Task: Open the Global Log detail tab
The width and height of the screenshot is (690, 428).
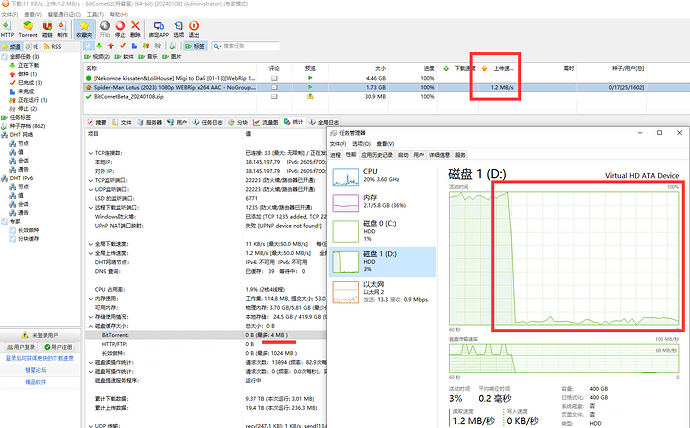Action: pos(324,122)
